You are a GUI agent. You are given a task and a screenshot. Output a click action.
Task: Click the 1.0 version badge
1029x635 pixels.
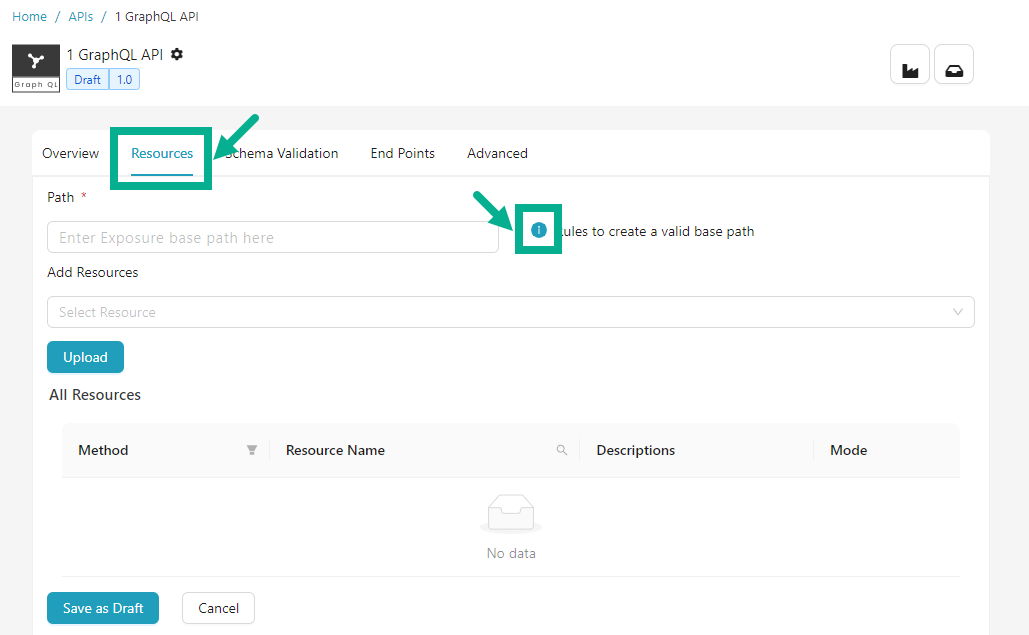[124, 79]
